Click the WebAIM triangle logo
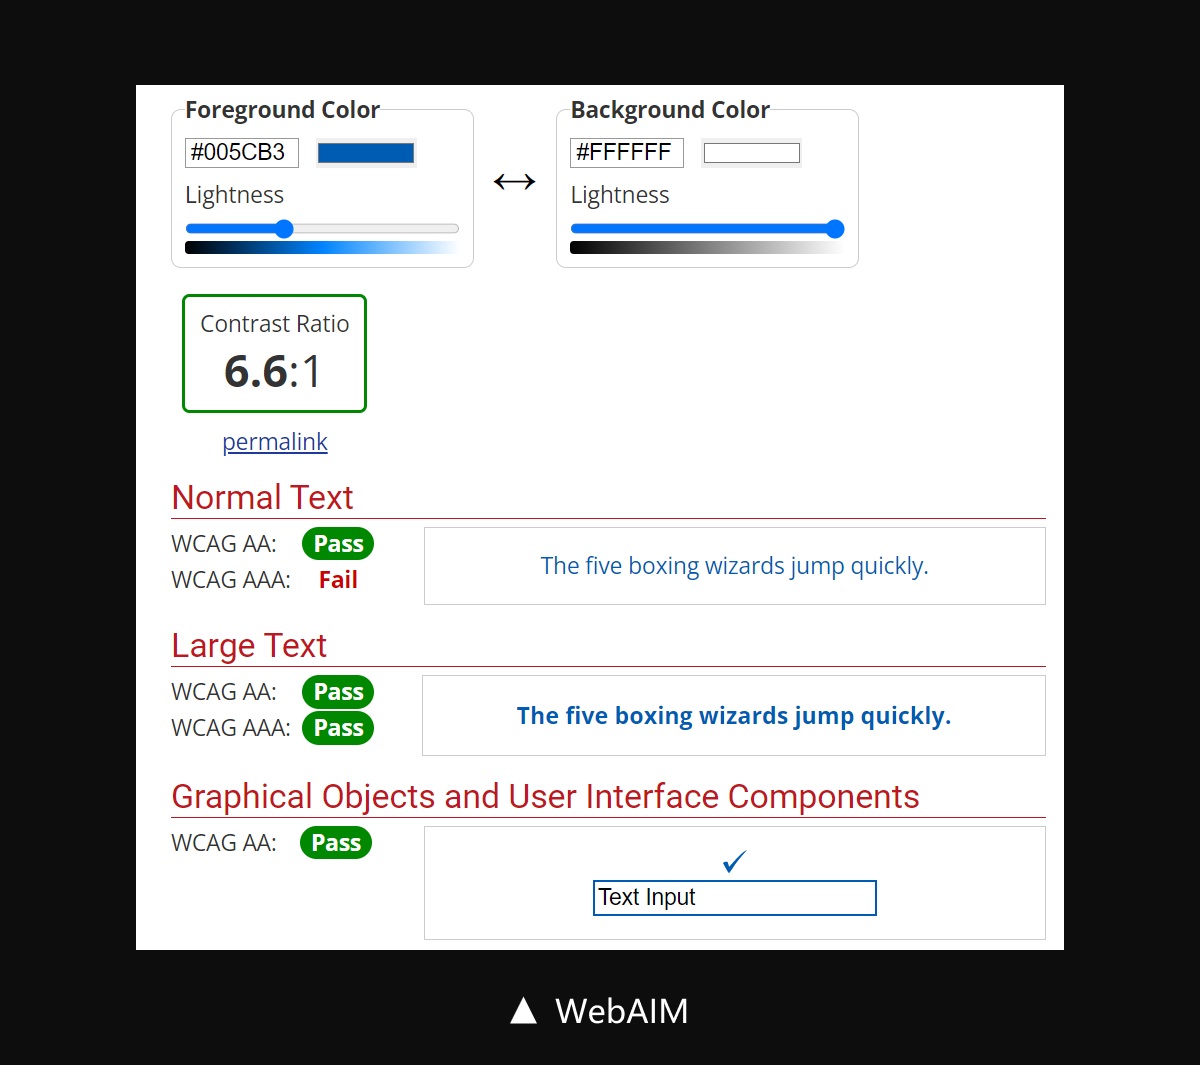The image size is (1200, 1065). pyautogui.click(x=523, y=1011)
